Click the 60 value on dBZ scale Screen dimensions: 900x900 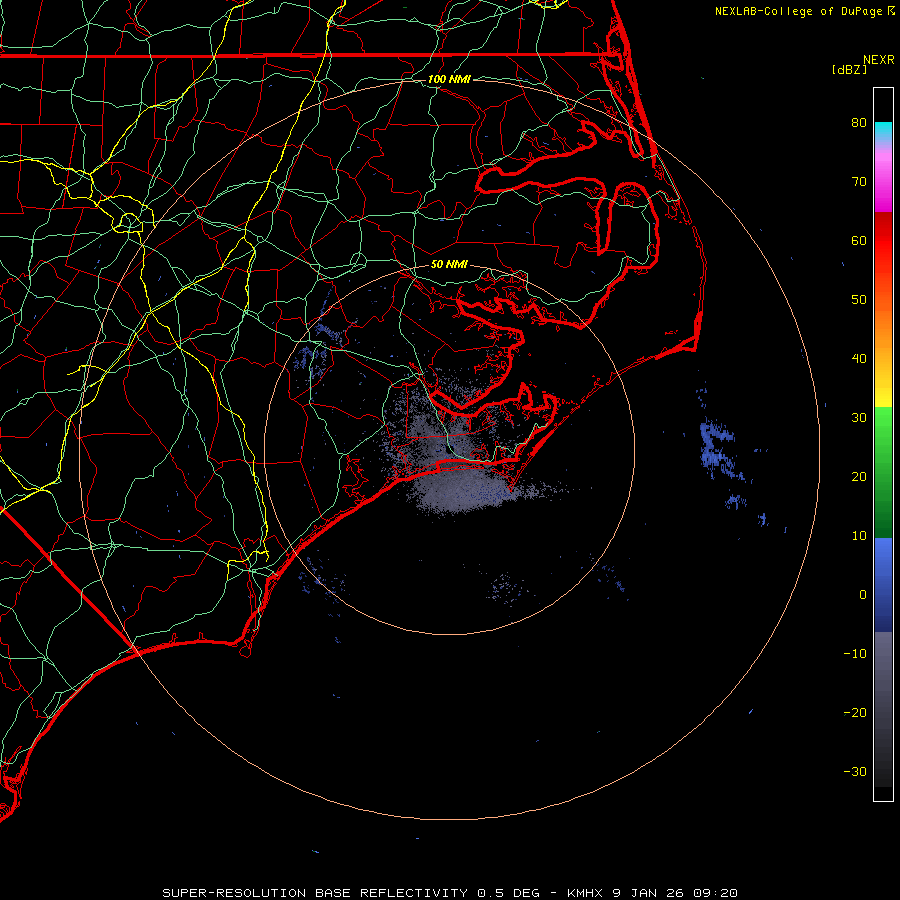coord(859,240)
